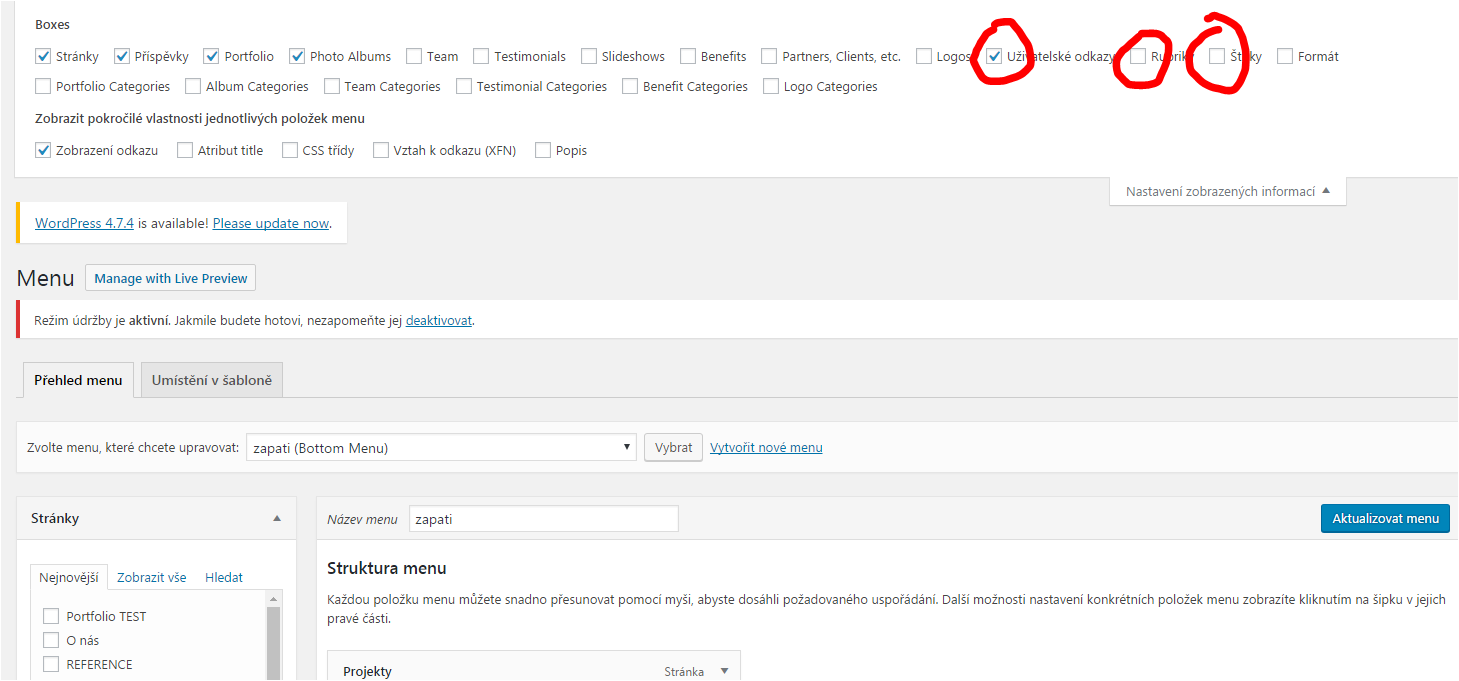Follow the Please update now link
This screenshot has width=1459, height=681.
tap(271, 224)
